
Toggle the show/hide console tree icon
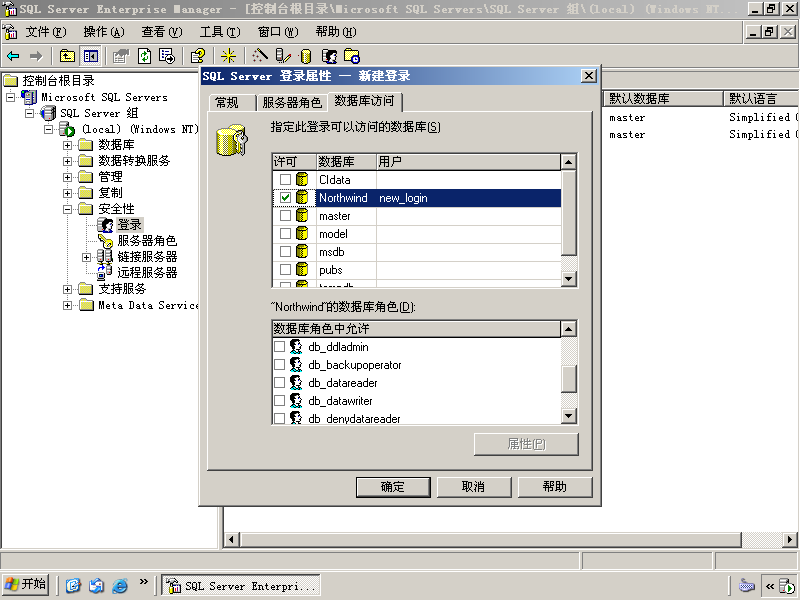(x=91, y=56)
